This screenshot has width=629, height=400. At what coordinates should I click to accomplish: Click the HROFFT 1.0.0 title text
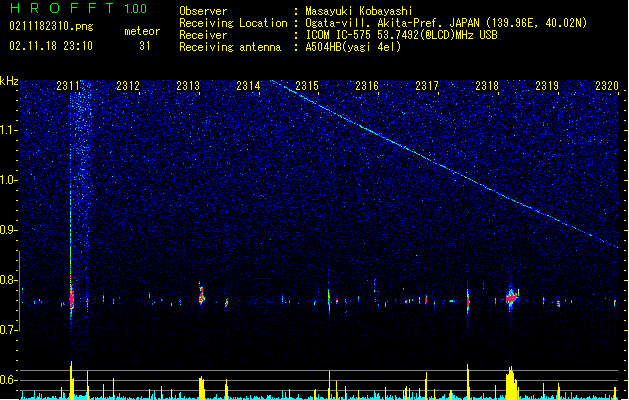(79, 8)
